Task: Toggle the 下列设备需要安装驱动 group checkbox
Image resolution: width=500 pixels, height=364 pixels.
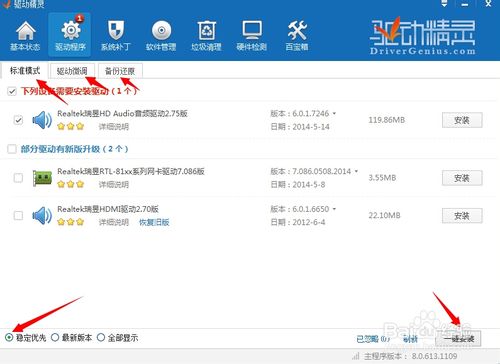Action: [12, 91]
